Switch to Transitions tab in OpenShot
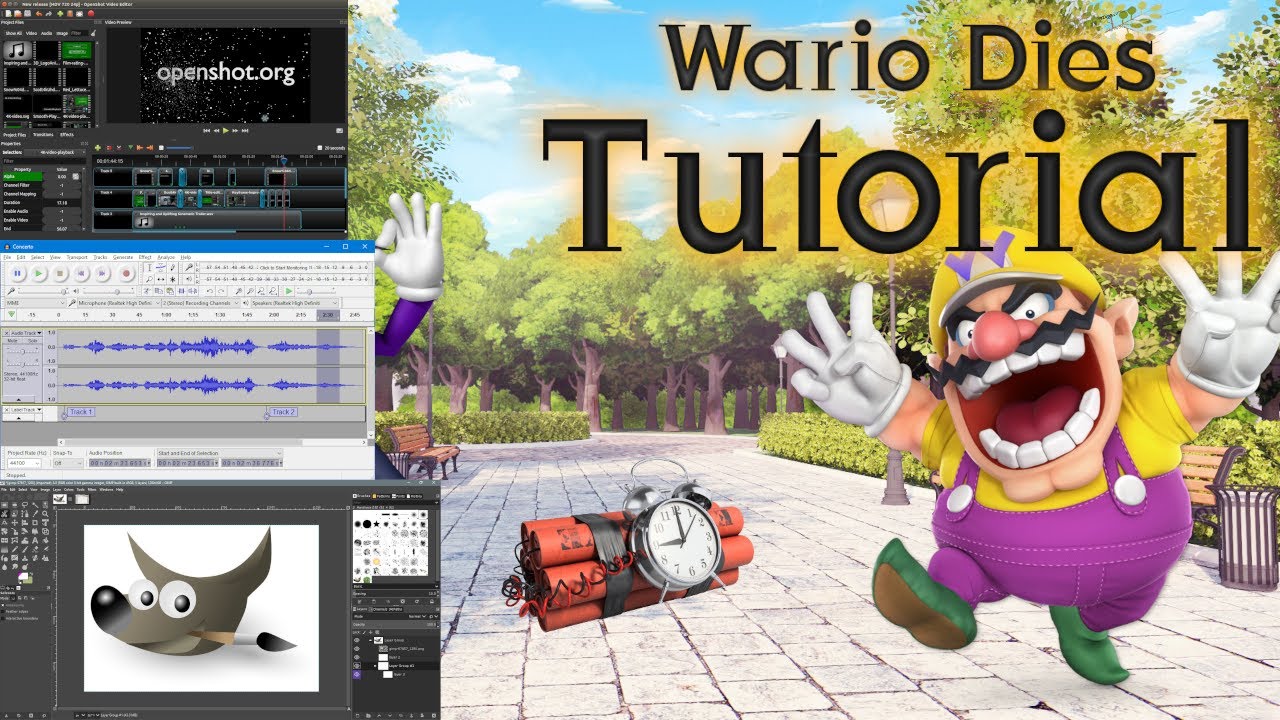Screen dimensions: 1280x720 43,135
